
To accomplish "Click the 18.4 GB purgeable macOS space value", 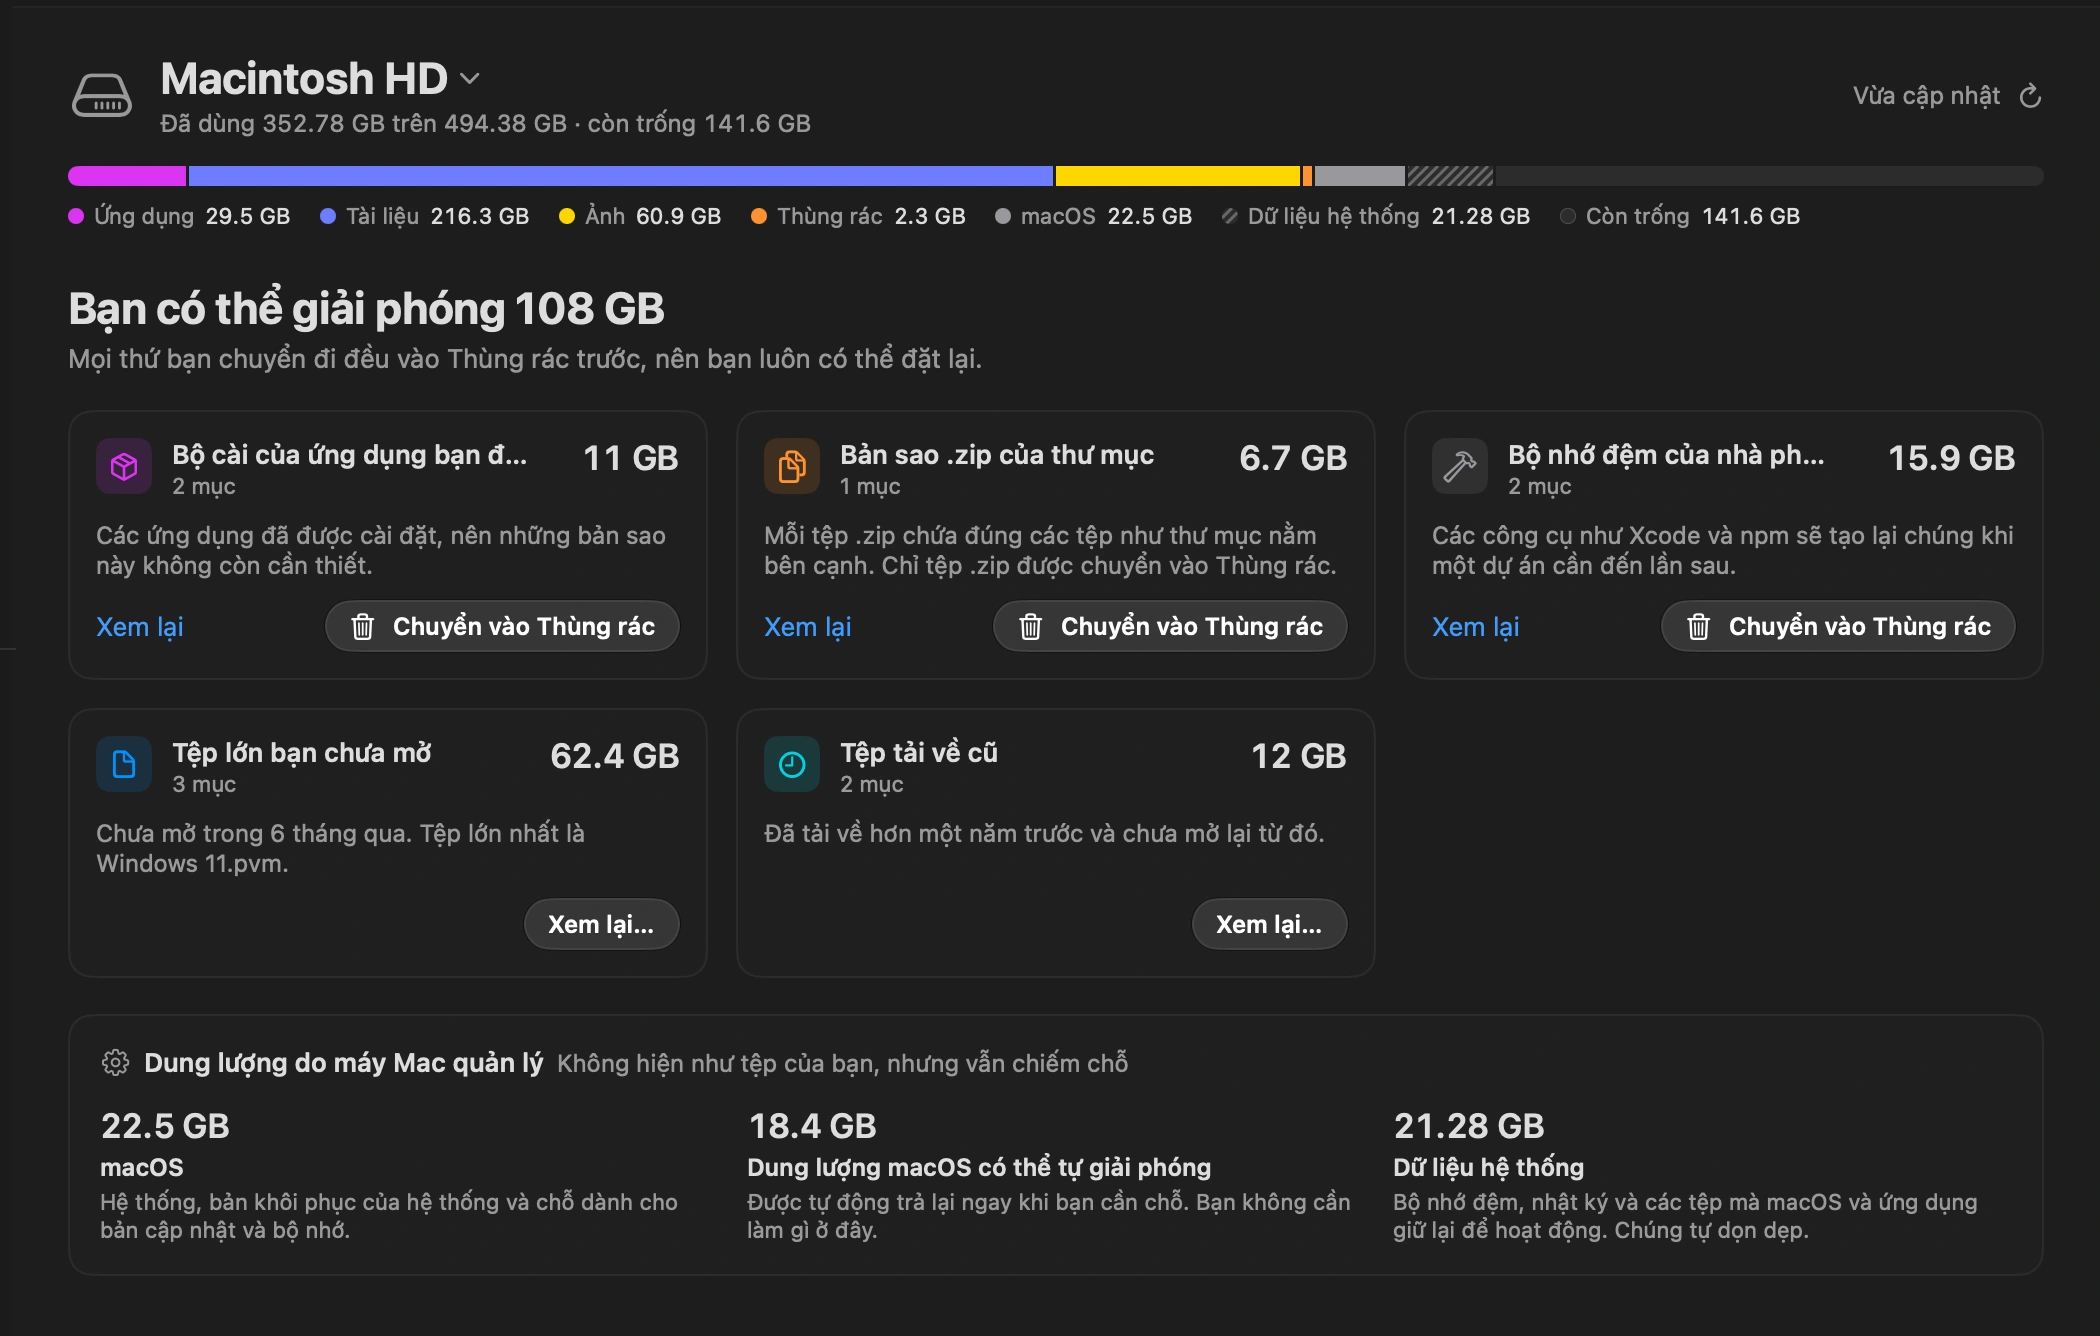I will [x=813, y=1126].
